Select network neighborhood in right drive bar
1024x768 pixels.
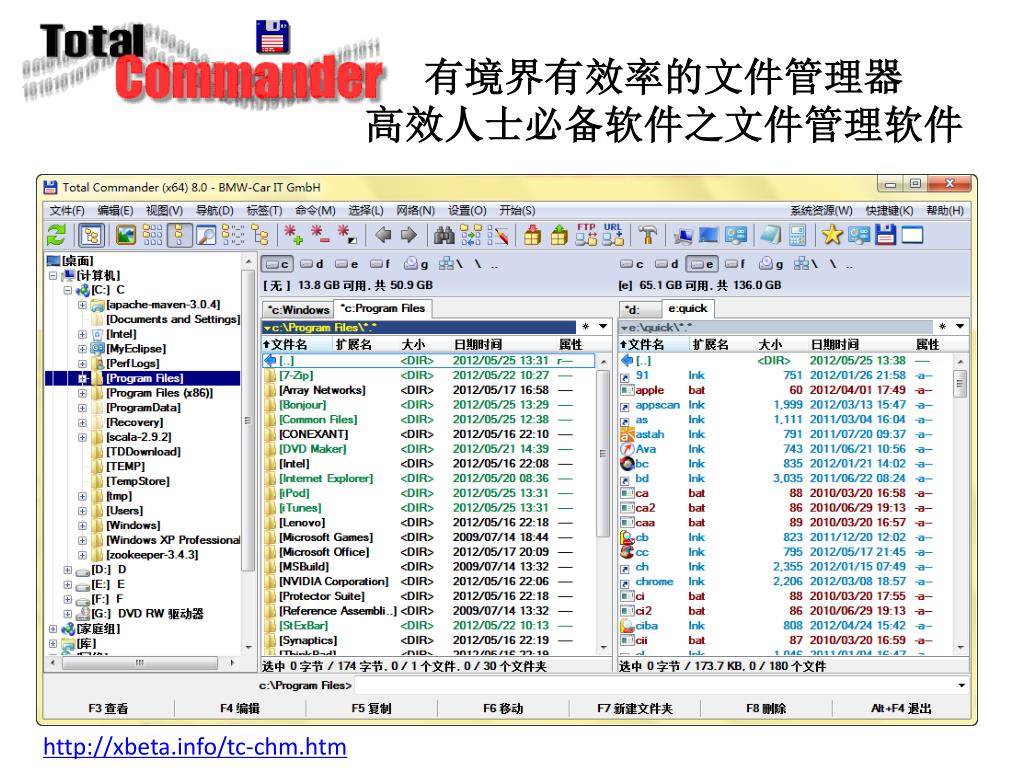coord(804,264)
